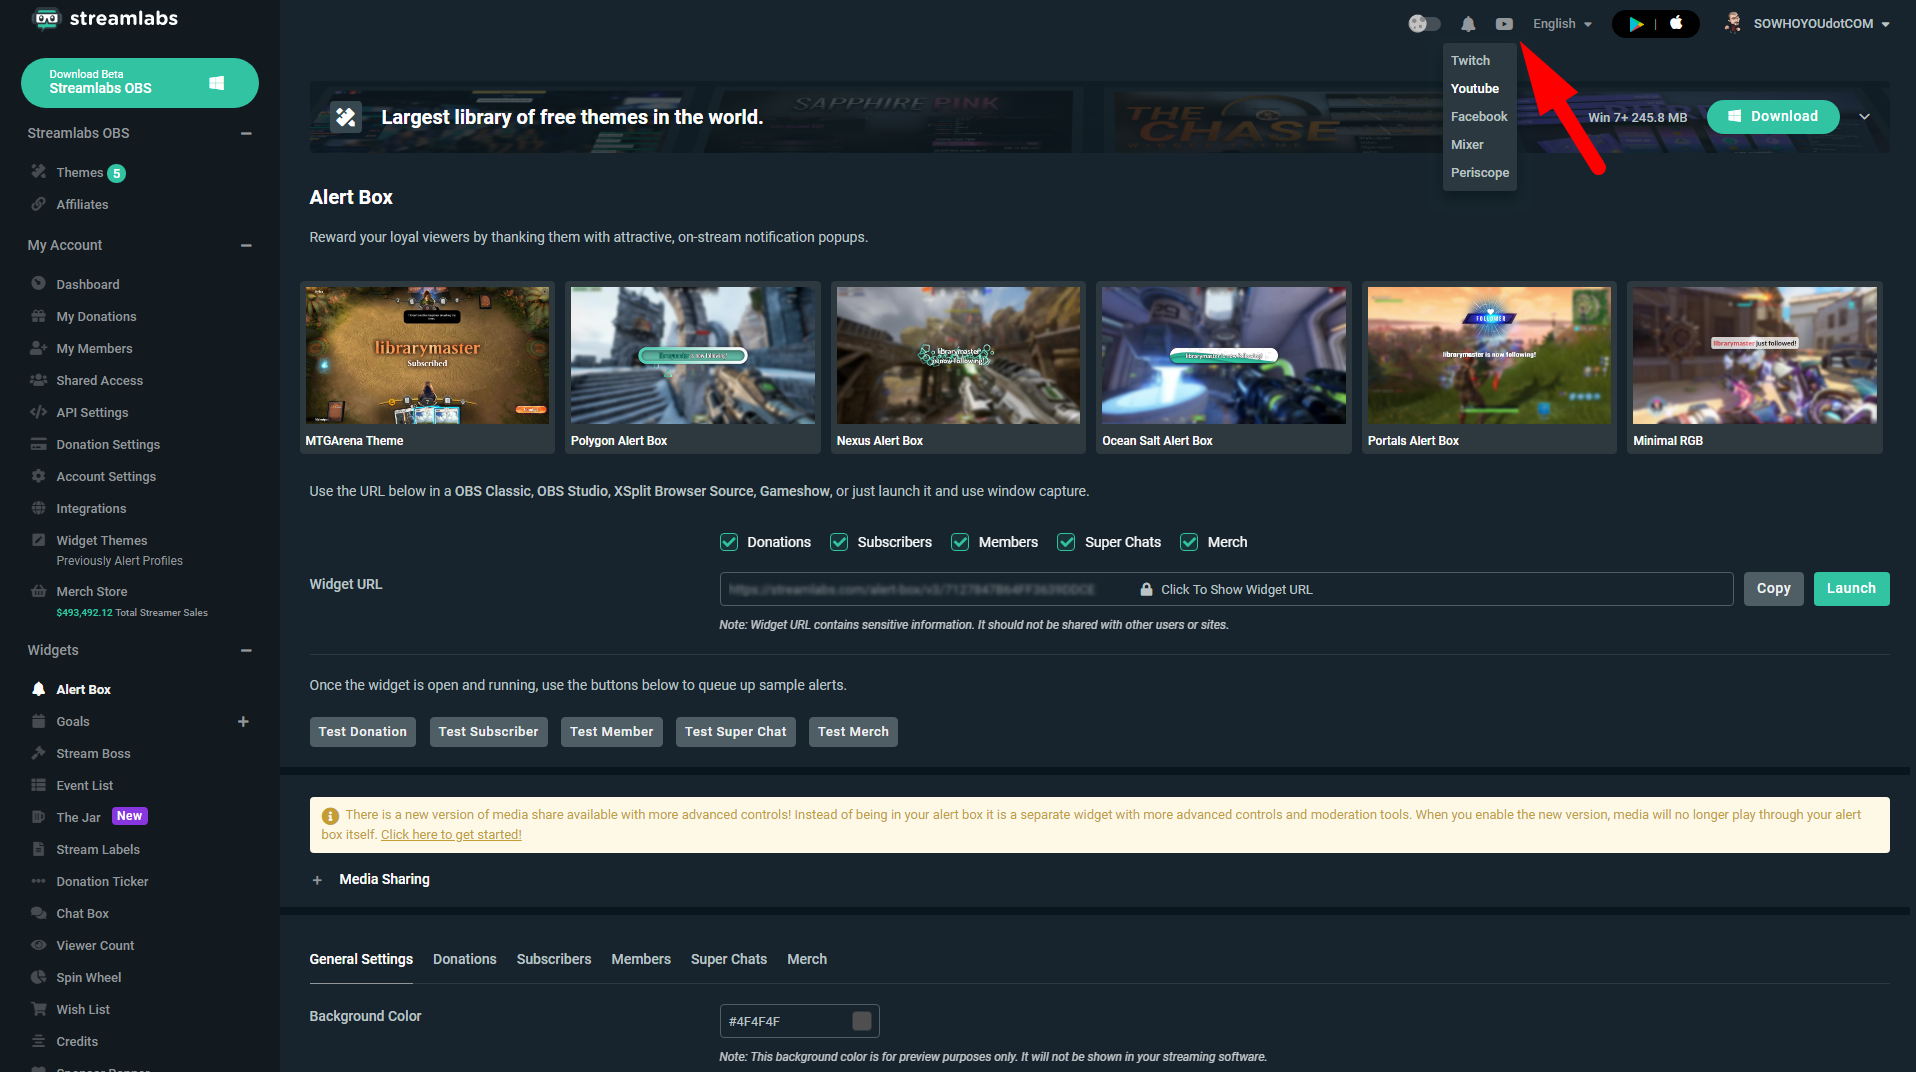
Task: Click the green Download button in banner
Action: pyautogui.click(x=1773, y=116)
